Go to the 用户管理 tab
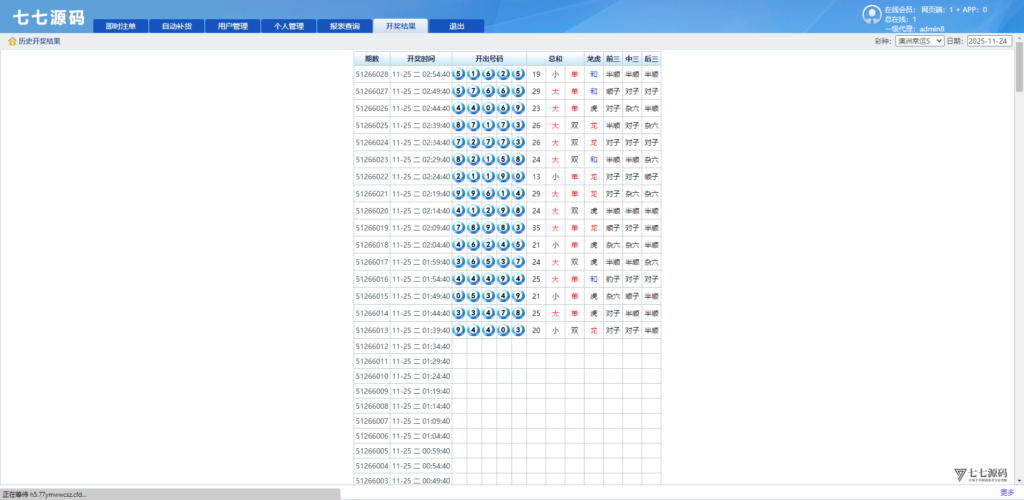The width and height of the screenshot is (1024, 500). (233, 26)
